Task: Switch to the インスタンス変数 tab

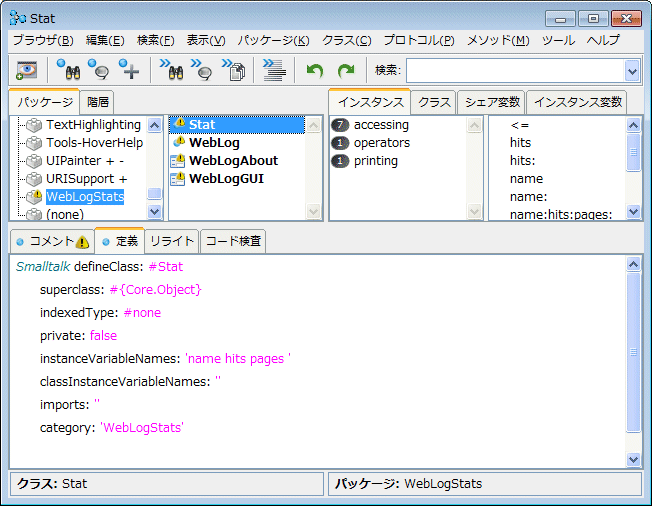Action: tap(577, 102)
